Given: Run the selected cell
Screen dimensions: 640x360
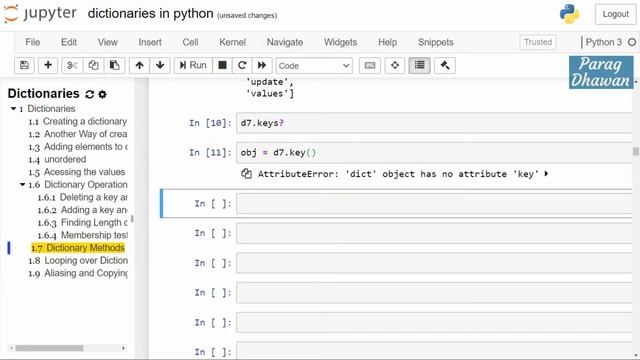Looking at the screenshot, I should [x=193, y=65].
